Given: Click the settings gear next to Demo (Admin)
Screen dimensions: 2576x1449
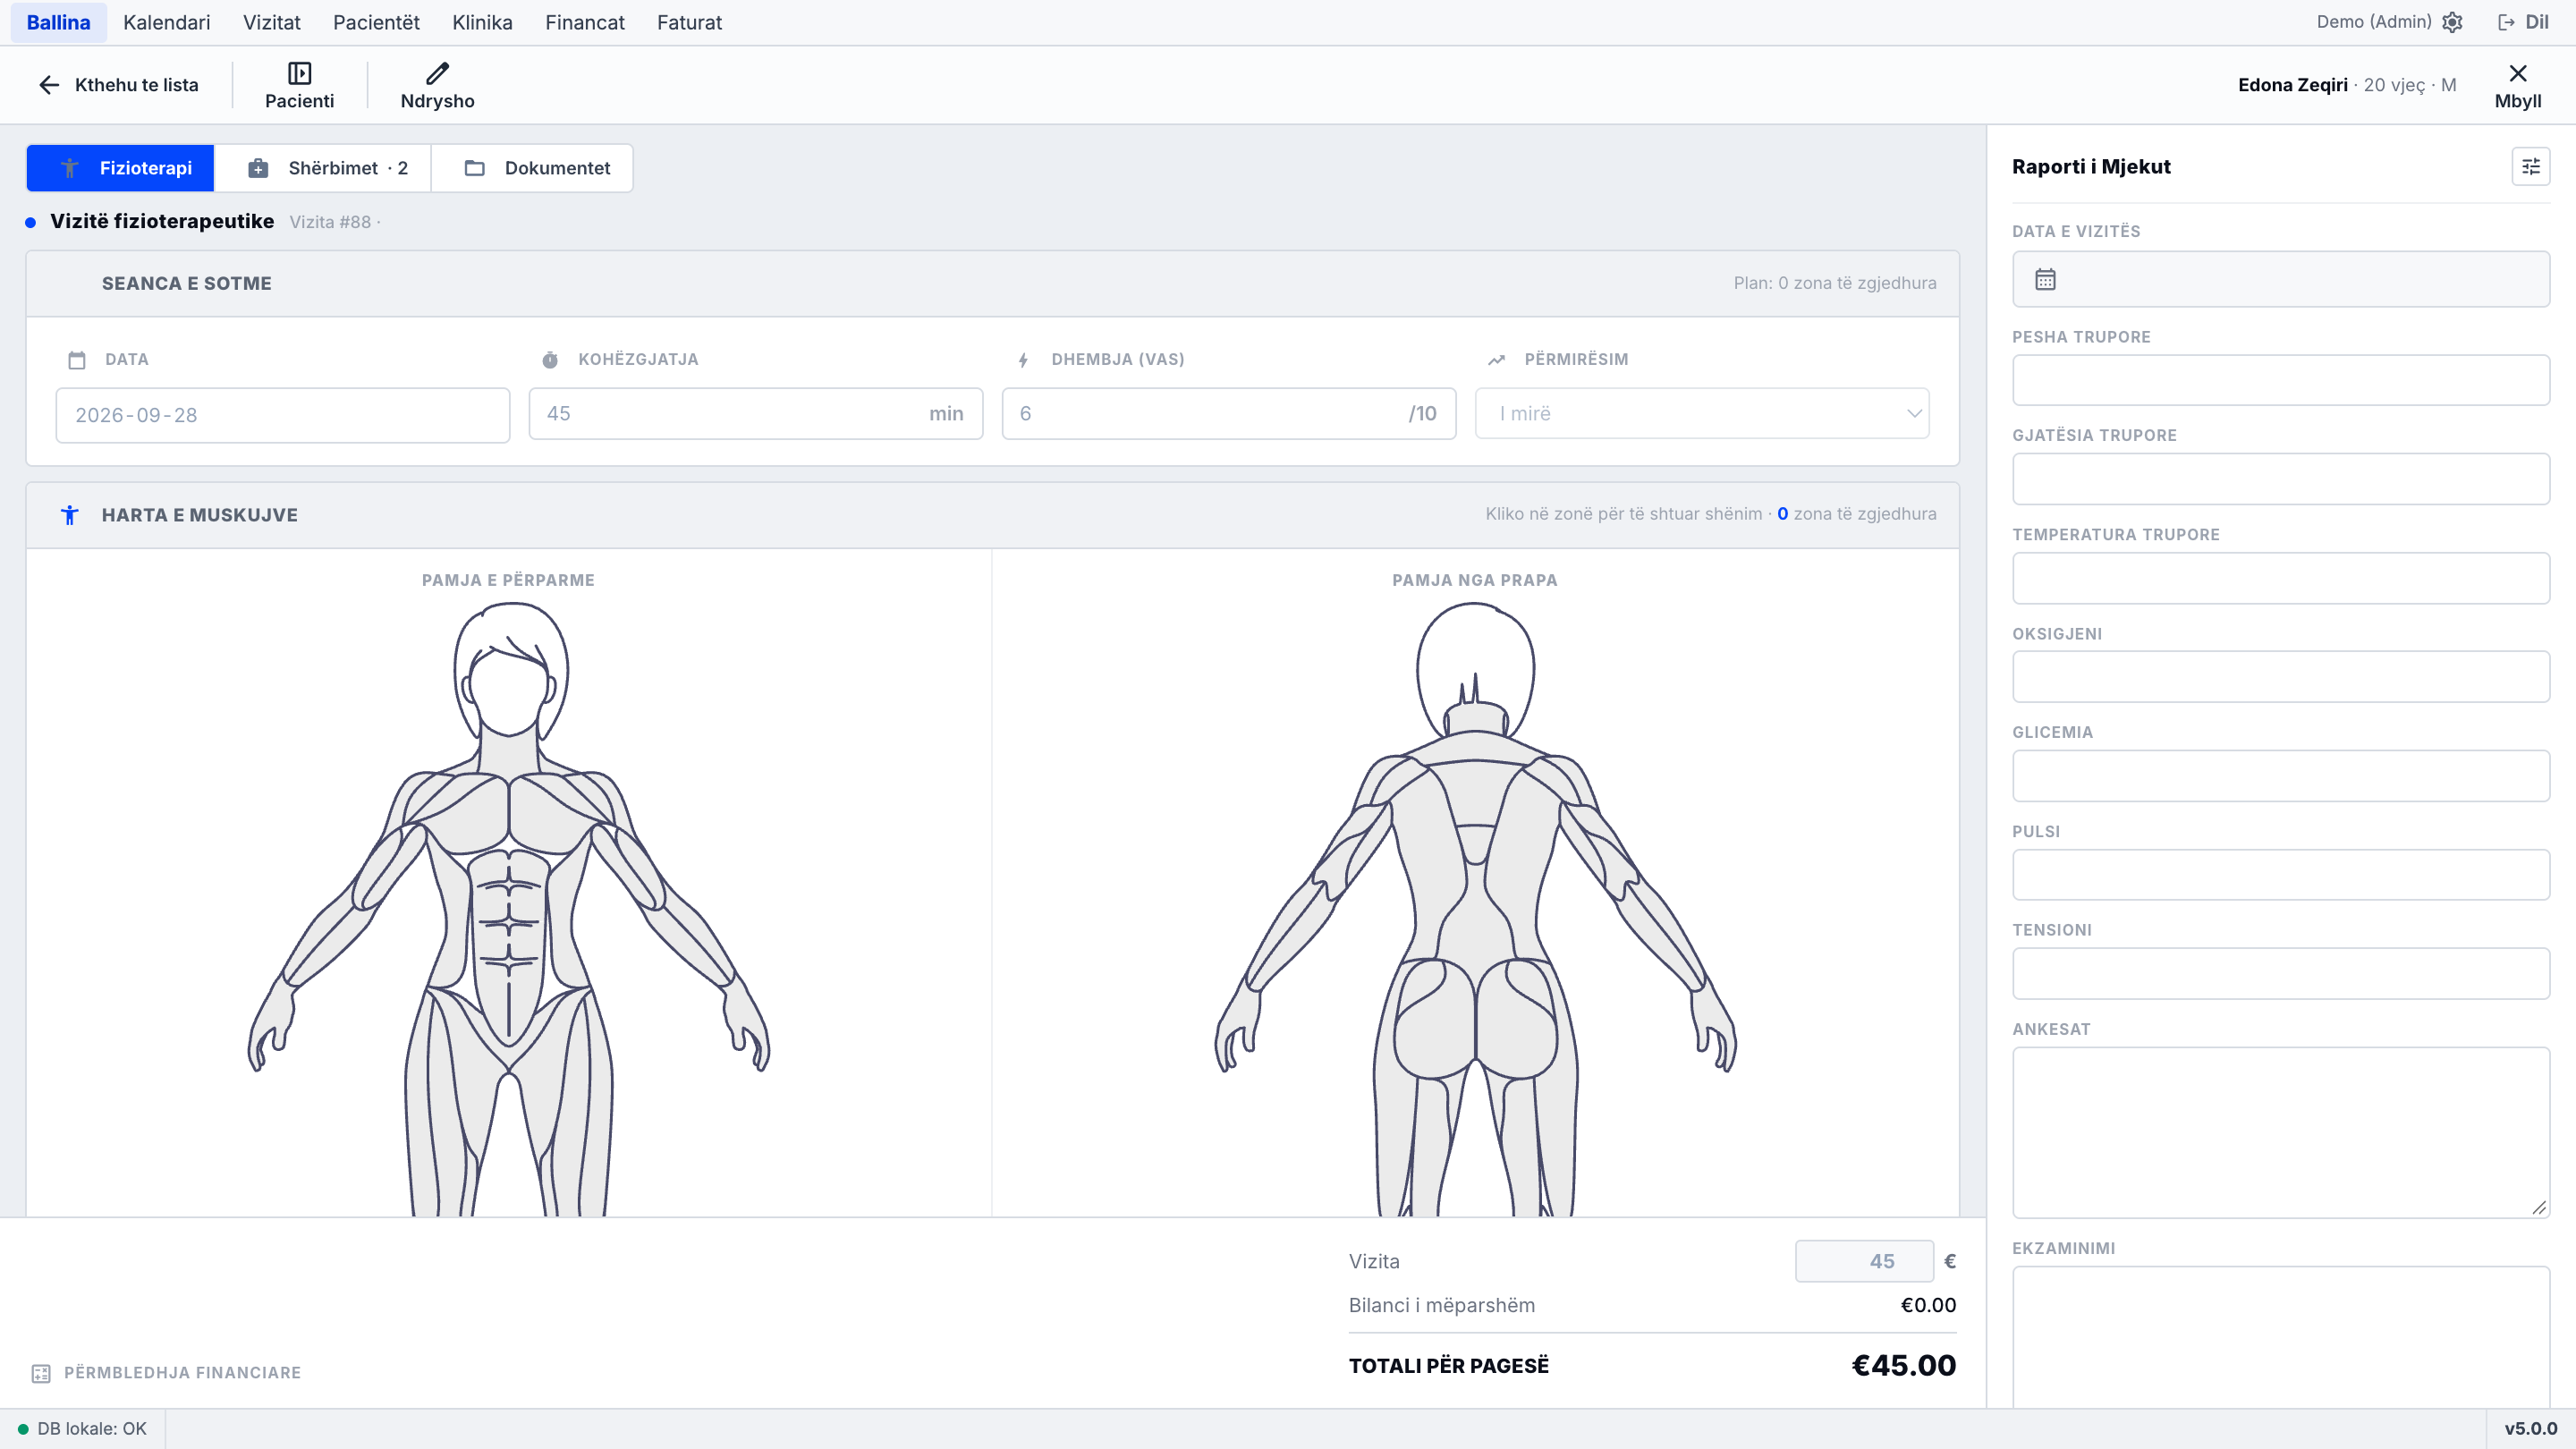Looking at the screenshot, I should click(x=2452, y=22).
